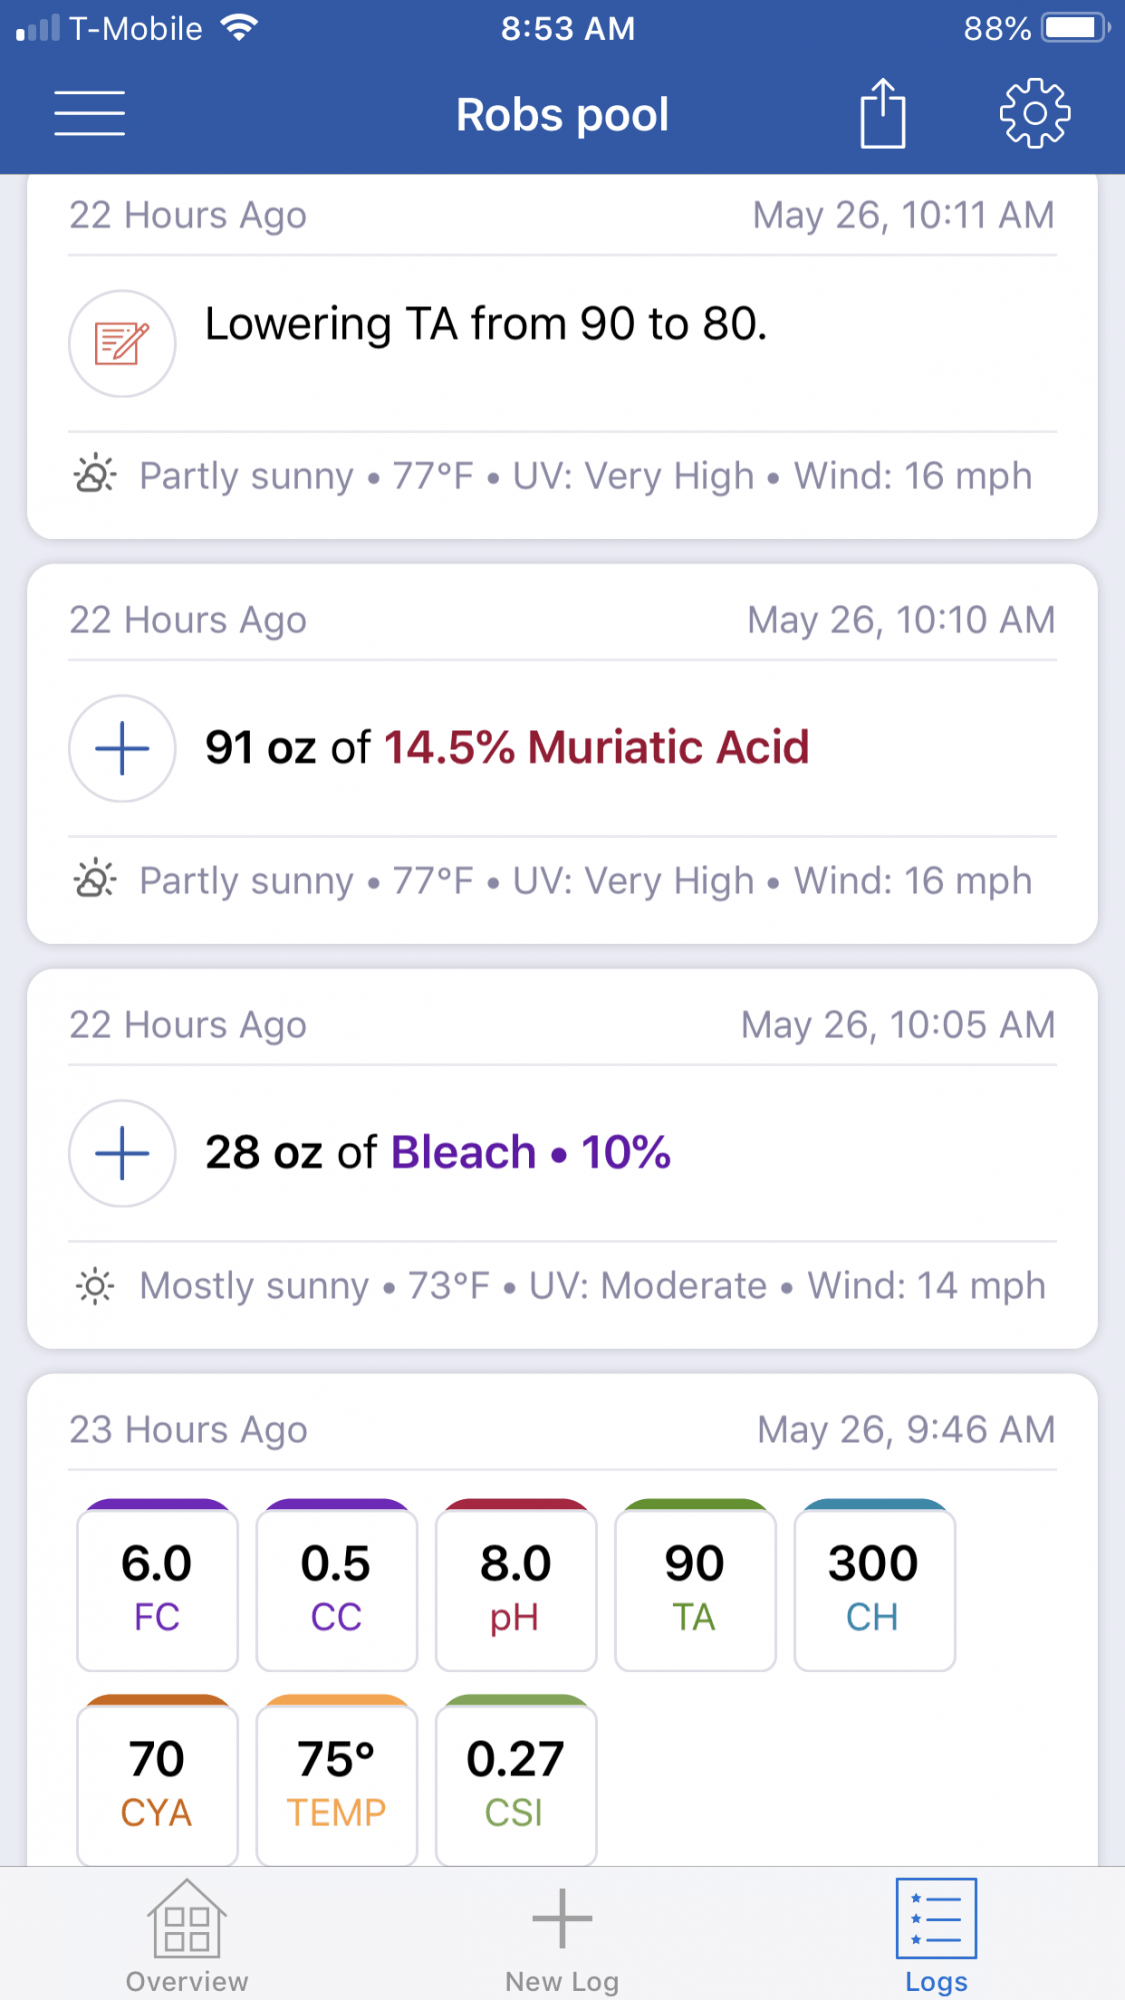Select the 0.27 CSI reading tile
This screenshot has width=1125, height=2000.
tap(516, 1780)
